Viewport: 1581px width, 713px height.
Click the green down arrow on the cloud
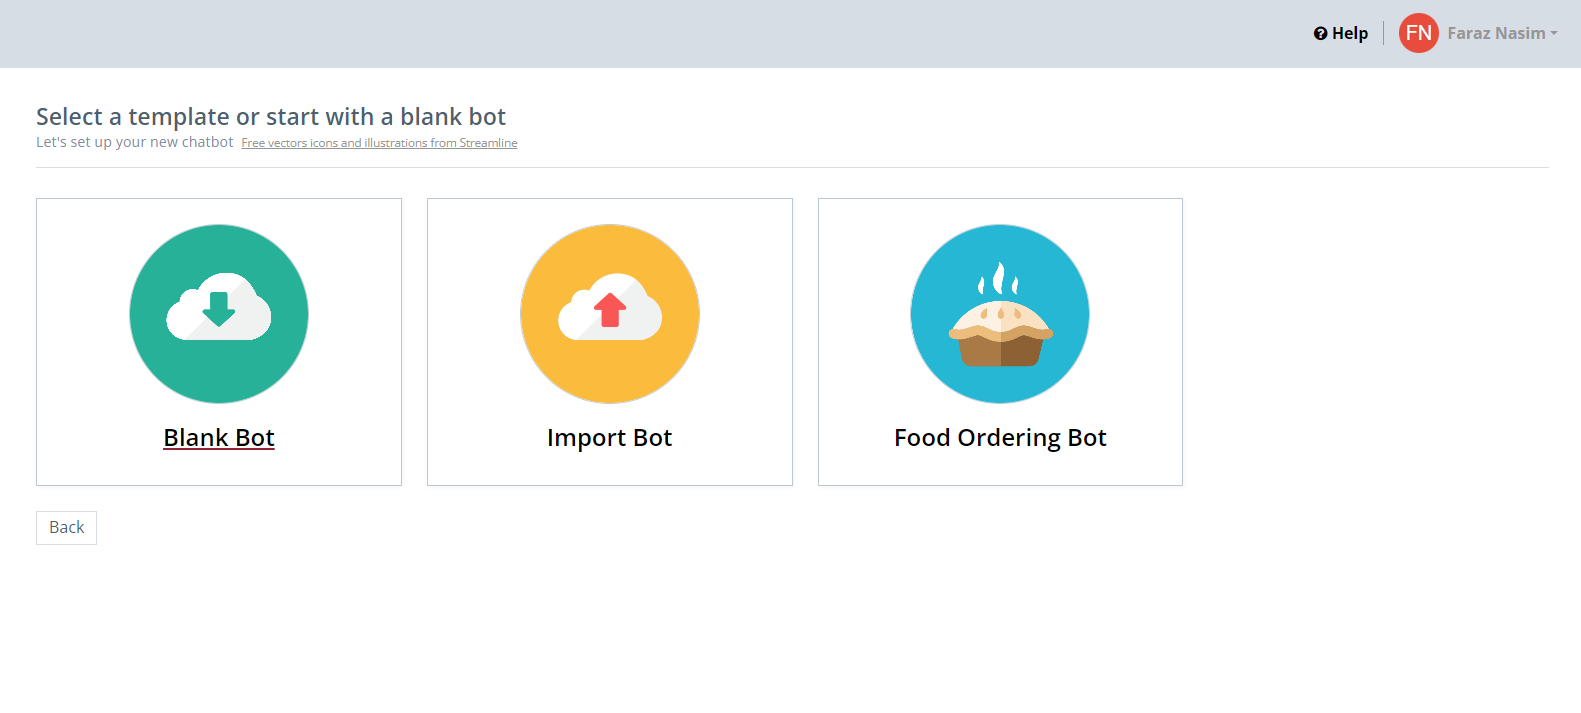pos(219,309)
